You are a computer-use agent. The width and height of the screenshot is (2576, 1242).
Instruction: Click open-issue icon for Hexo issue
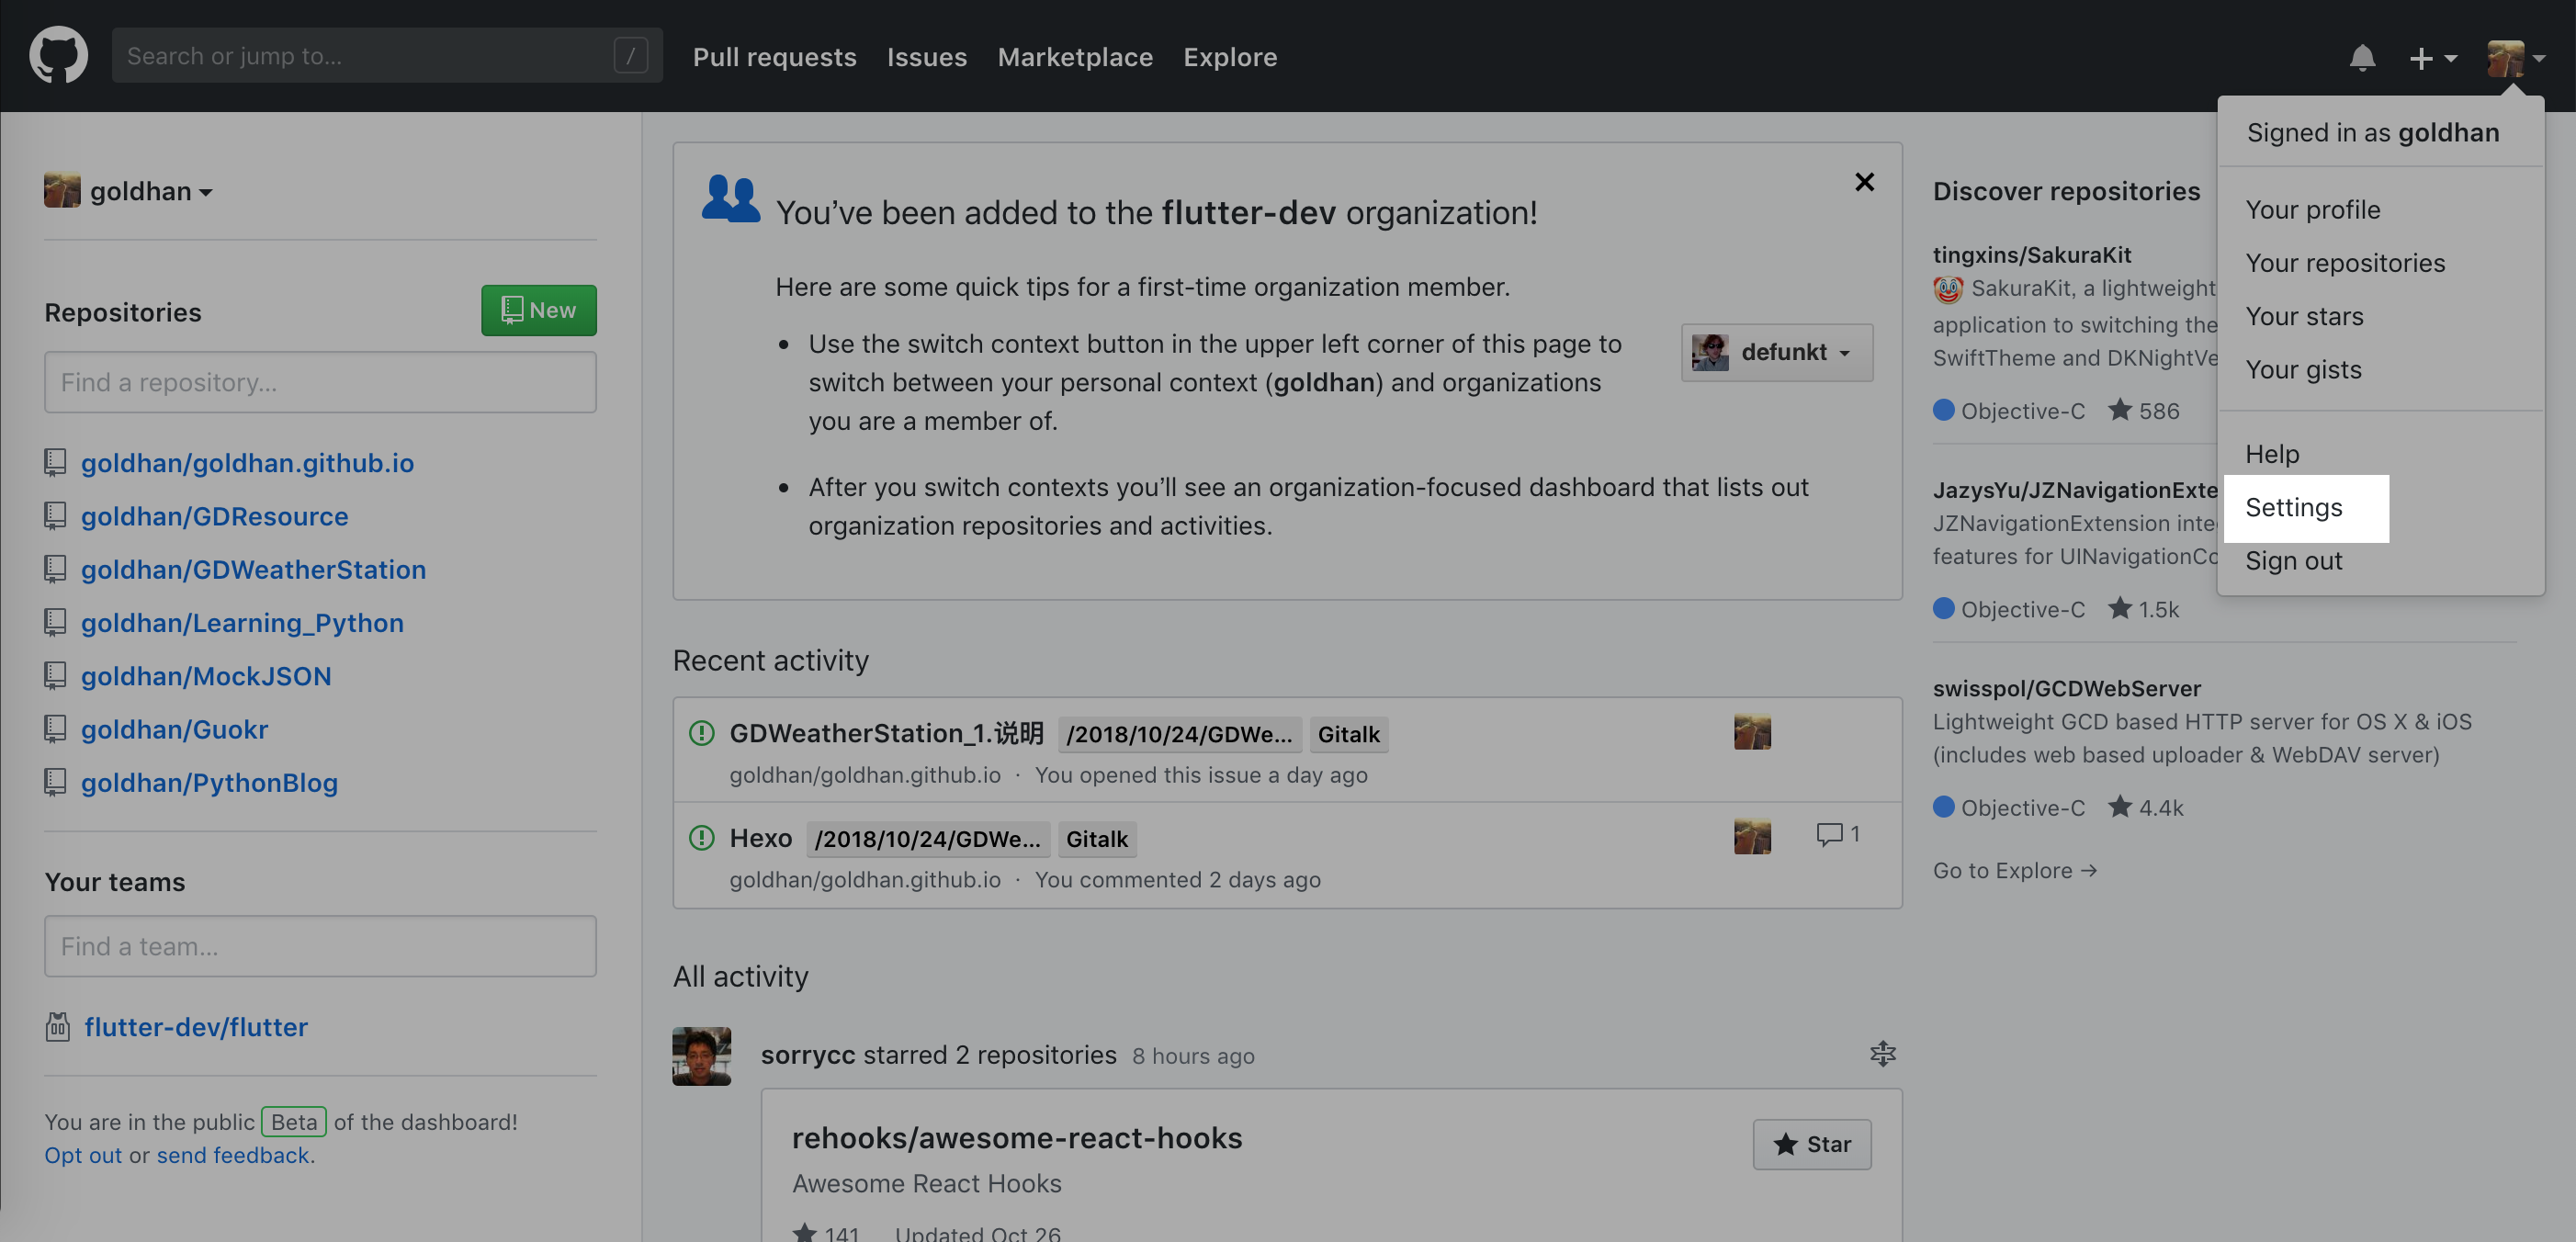pyautogui.click(x=702, y=837)
